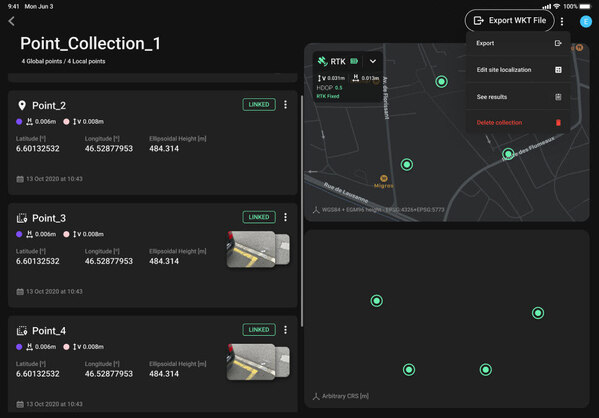The image size is (599, 418).
Task: Go back with the top-left arrow
Action: (11, 21)
